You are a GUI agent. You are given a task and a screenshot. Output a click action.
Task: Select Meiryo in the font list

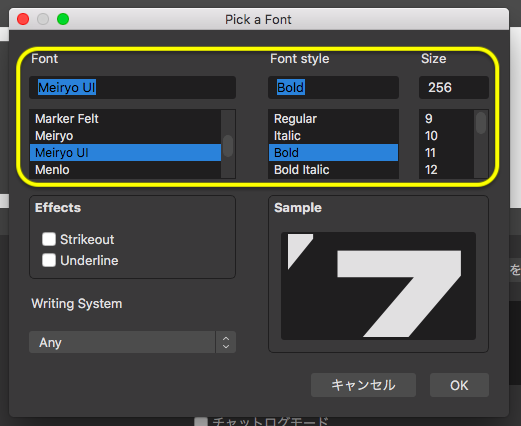click(125, 136)
